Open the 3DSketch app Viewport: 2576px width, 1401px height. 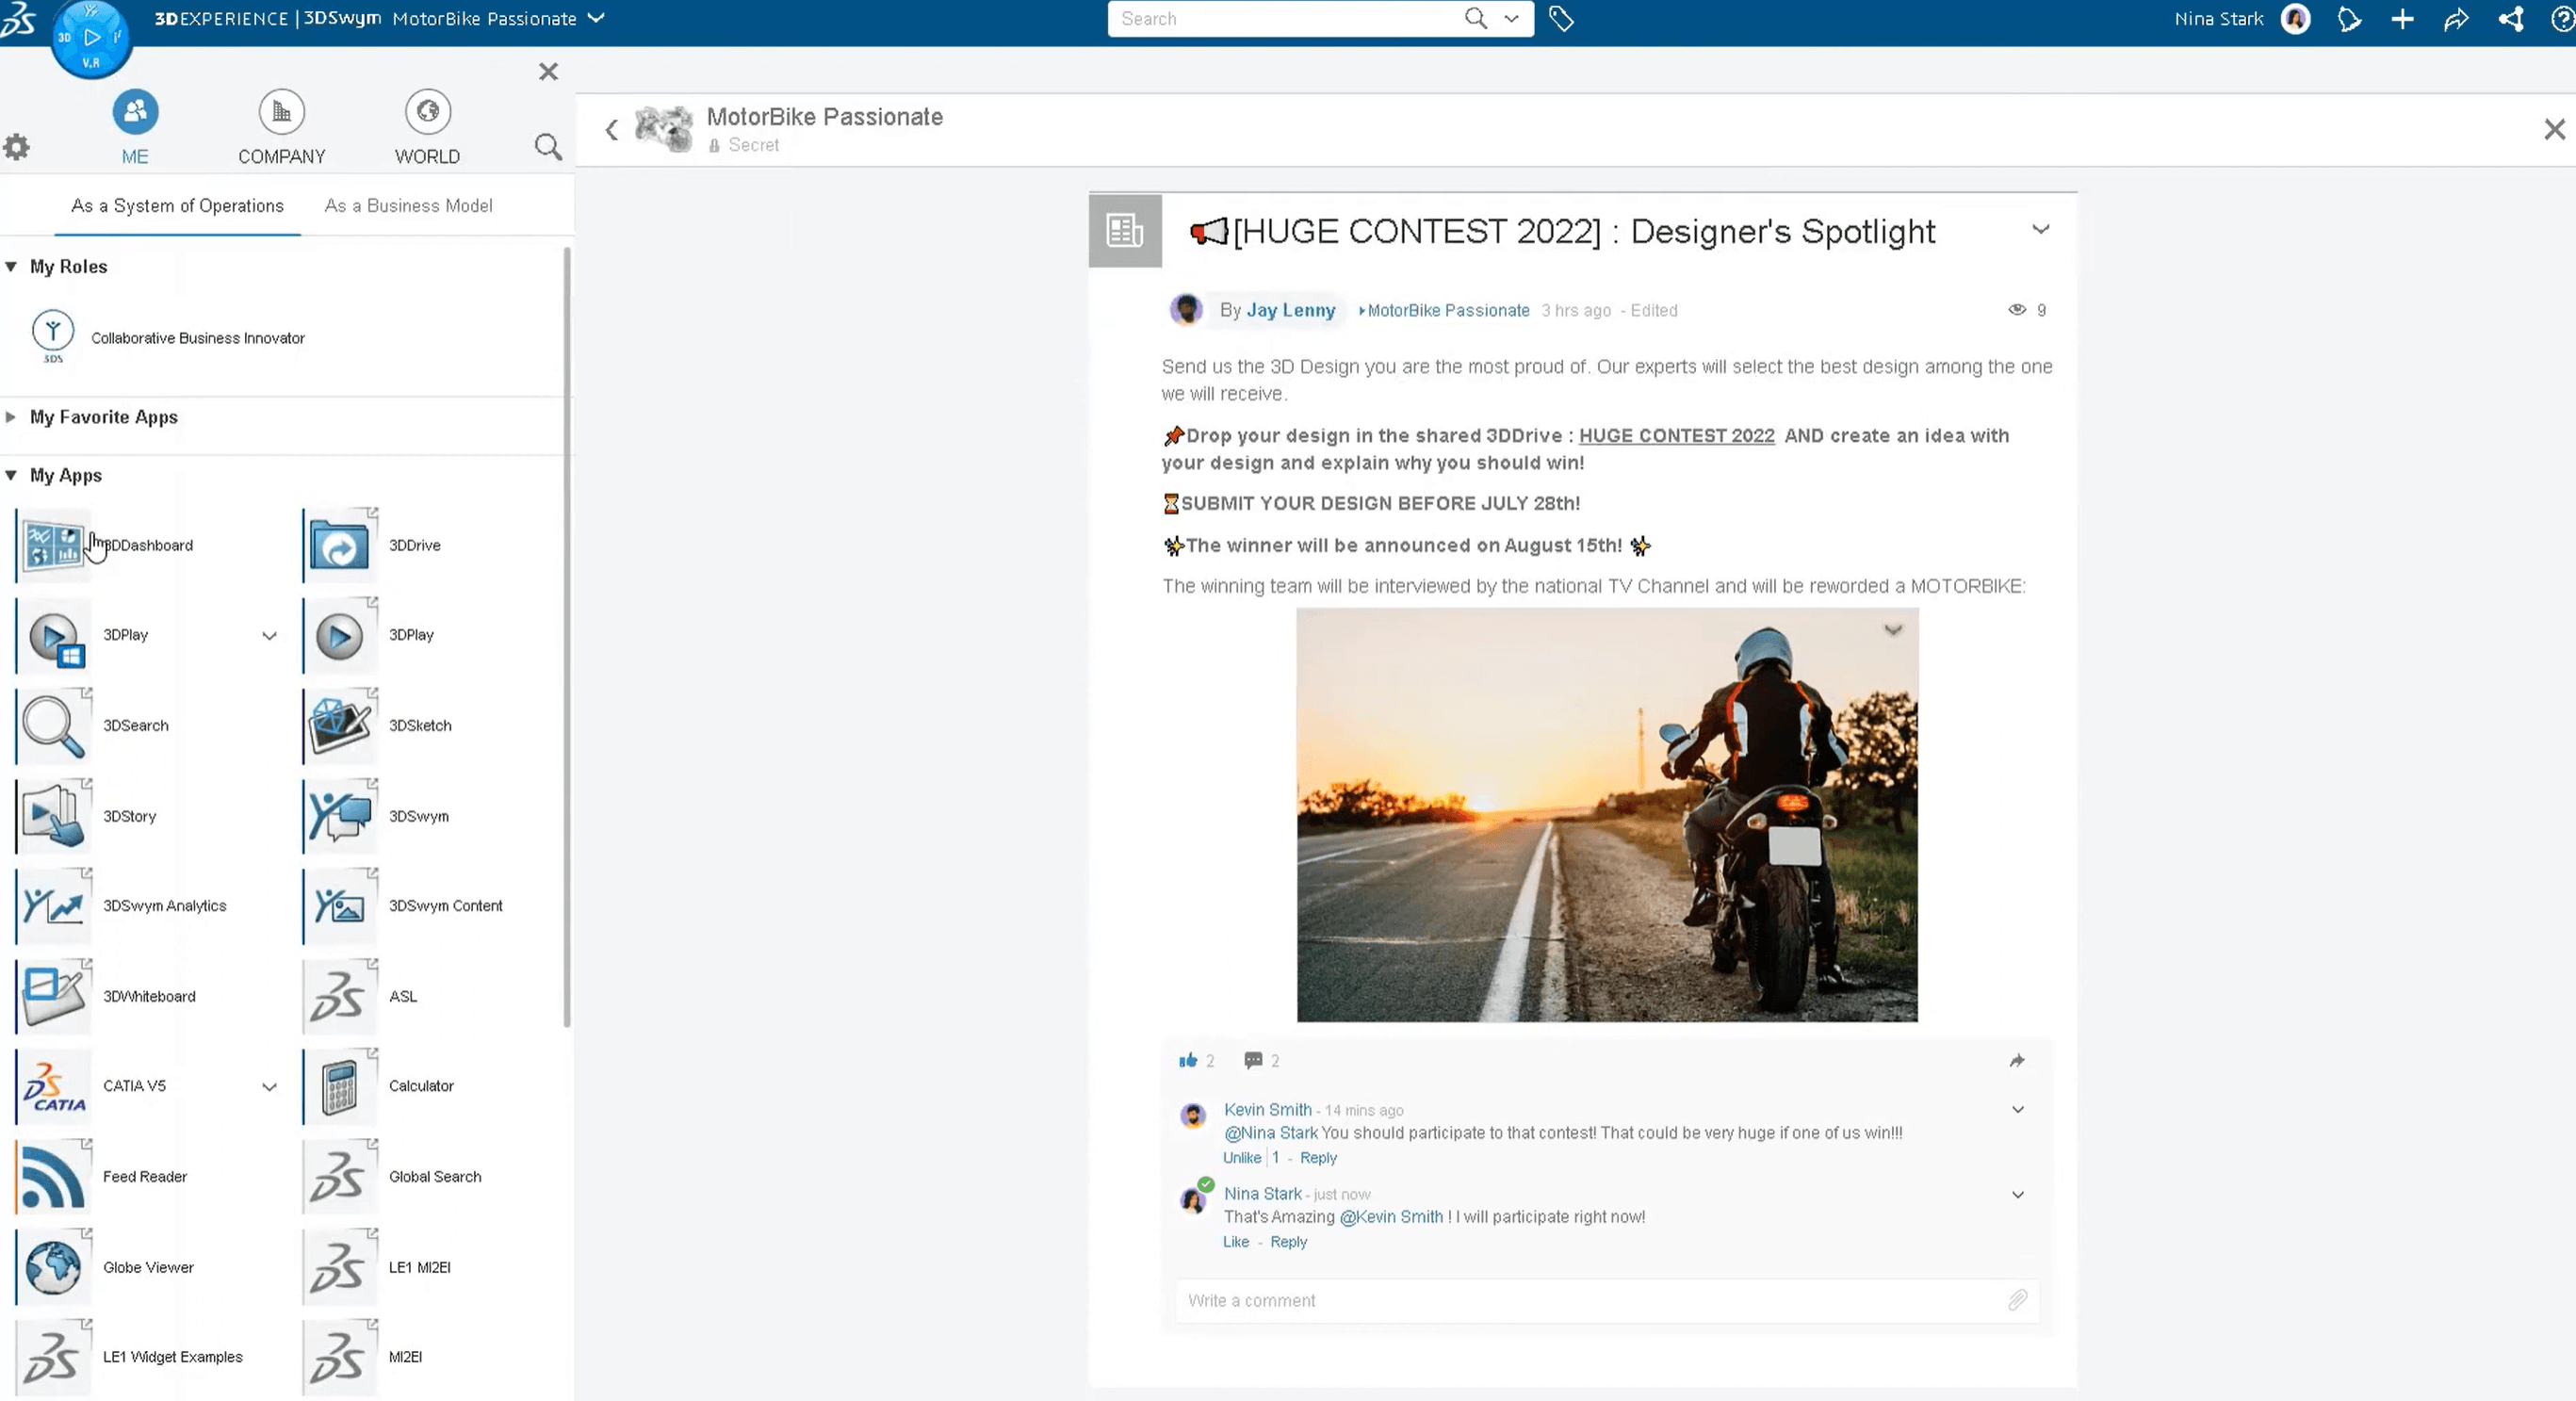tap(338, 725)
